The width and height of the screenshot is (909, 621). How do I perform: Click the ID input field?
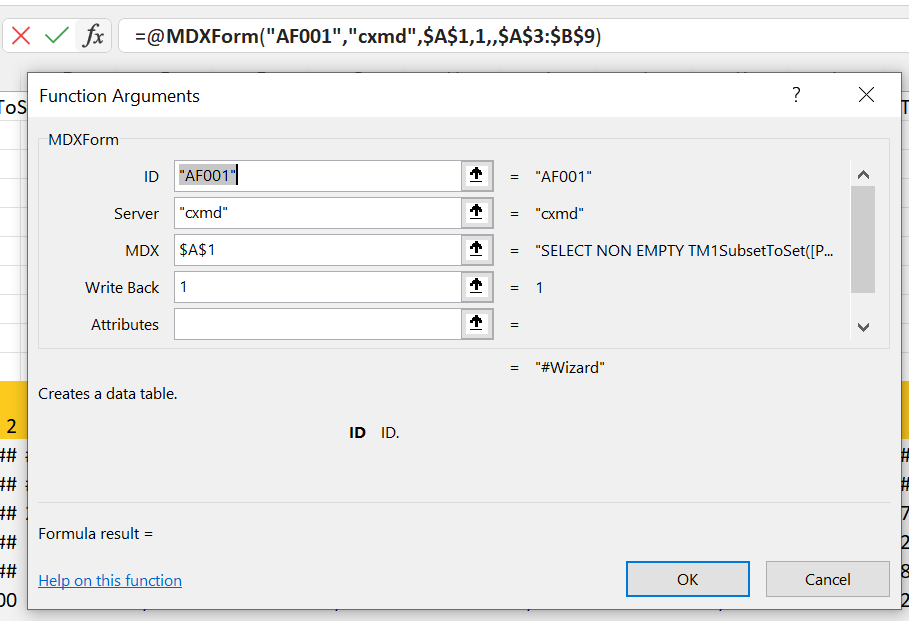[317, 176]
